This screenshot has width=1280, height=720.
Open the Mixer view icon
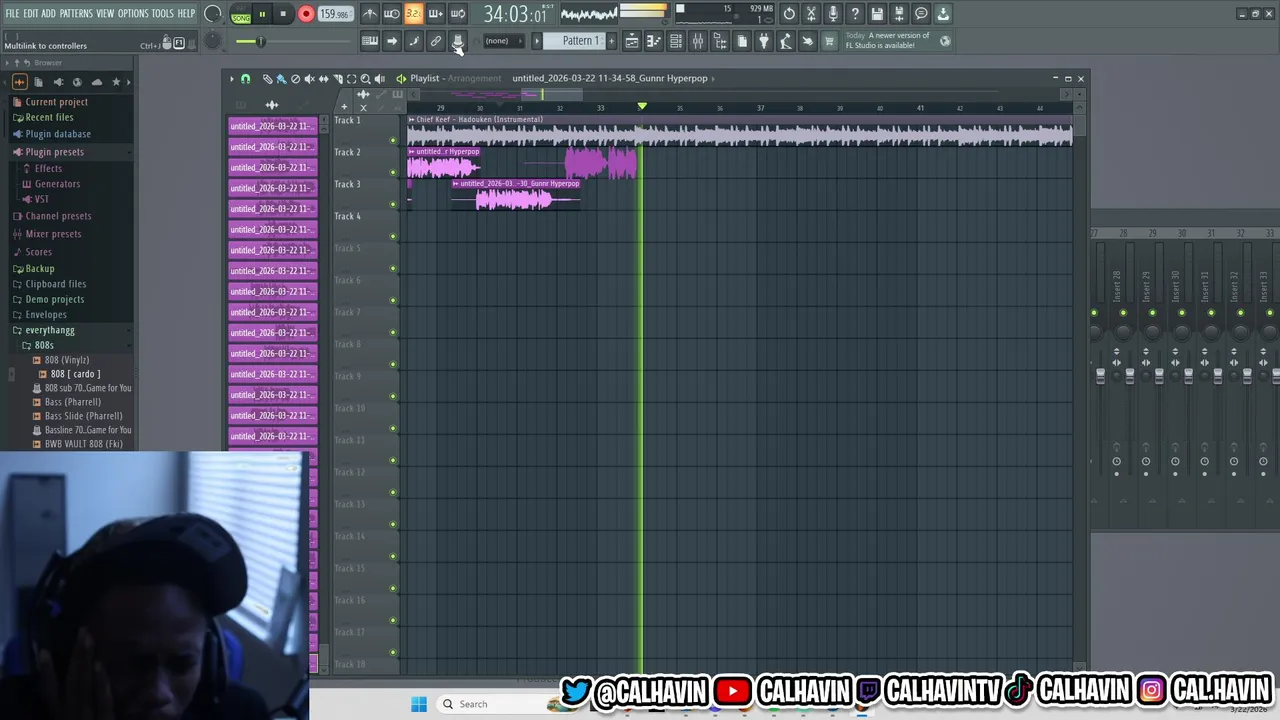[x=698, y=41]
